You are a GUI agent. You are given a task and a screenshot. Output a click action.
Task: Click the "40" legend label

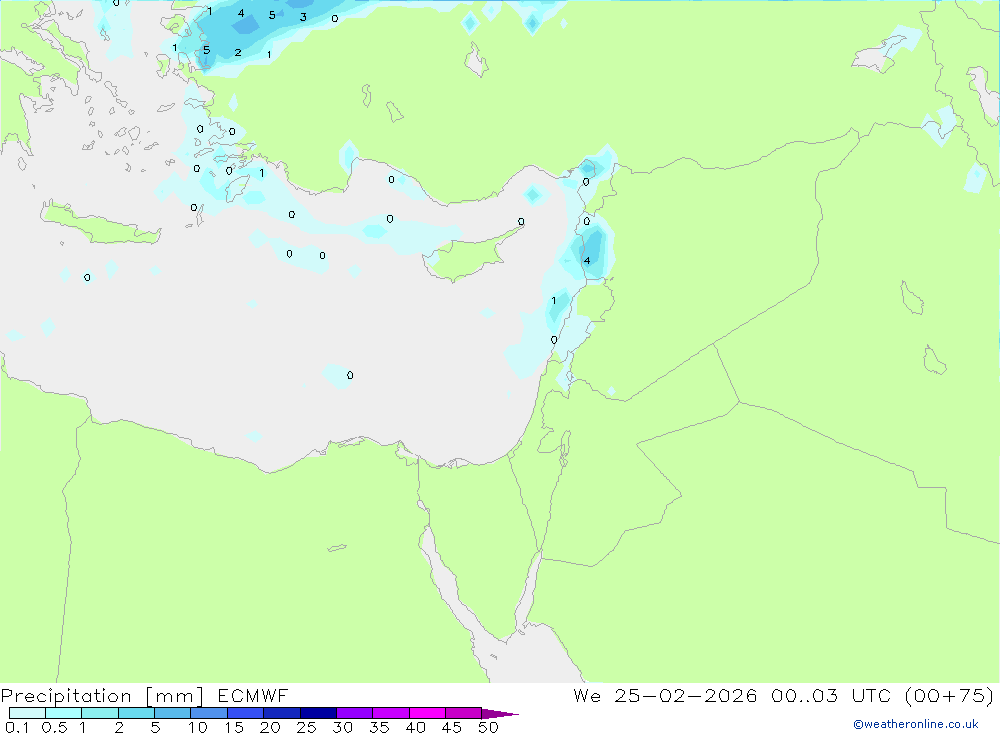click(416, 727)
